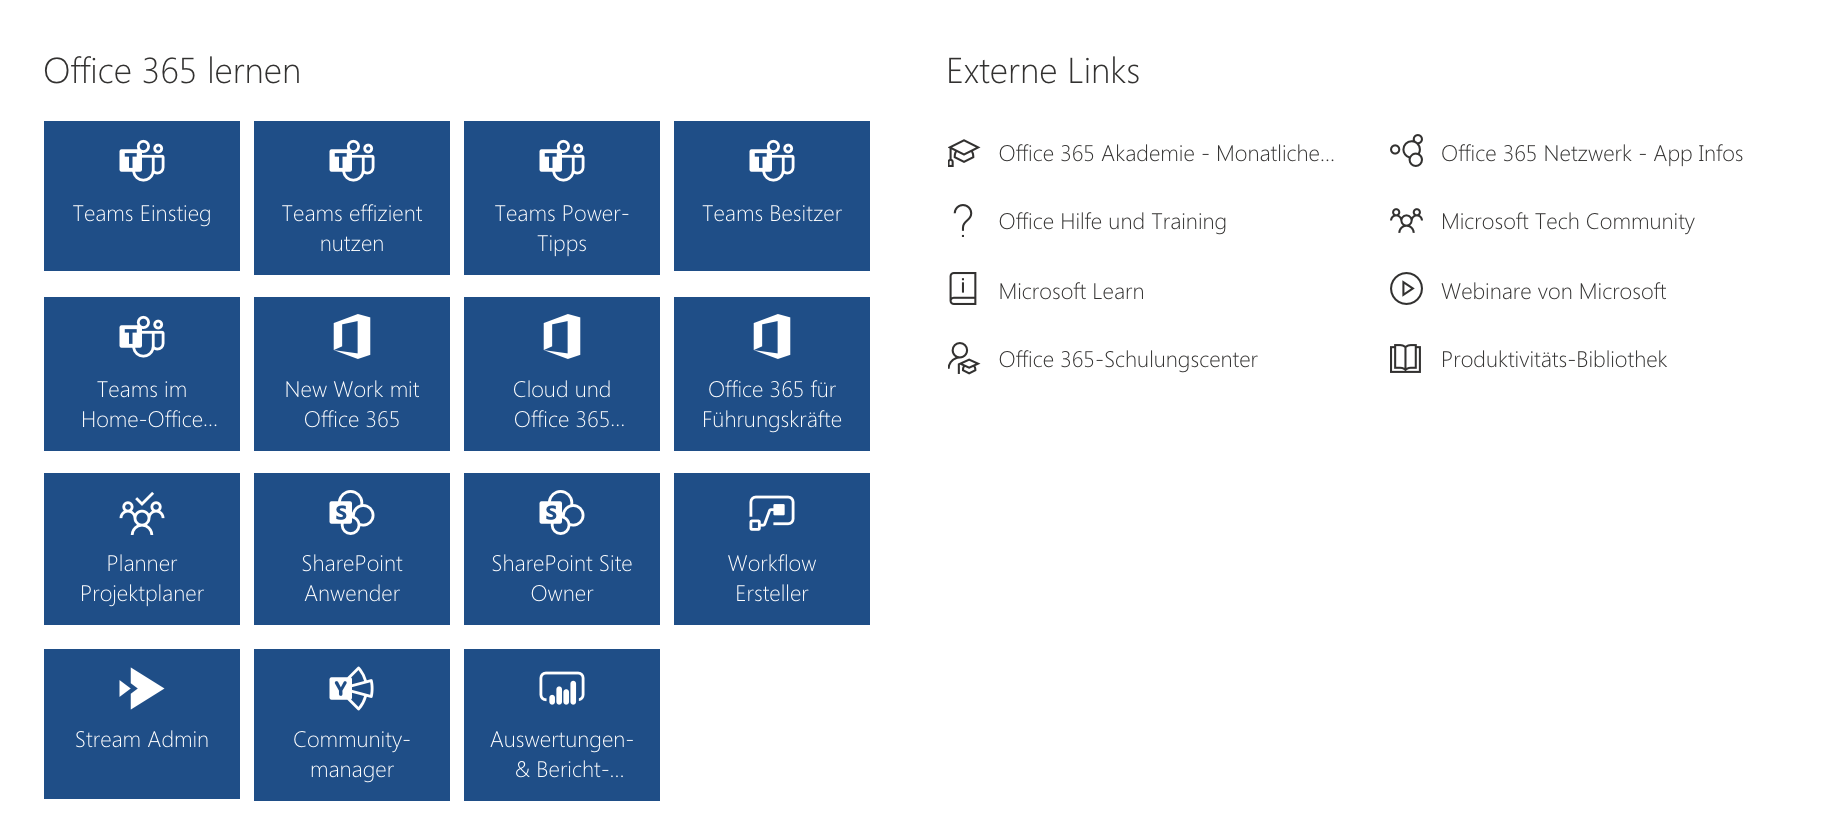Open the Office 365-Schulungscenter link
The image size is (1828, 828).
[1128, 360]
